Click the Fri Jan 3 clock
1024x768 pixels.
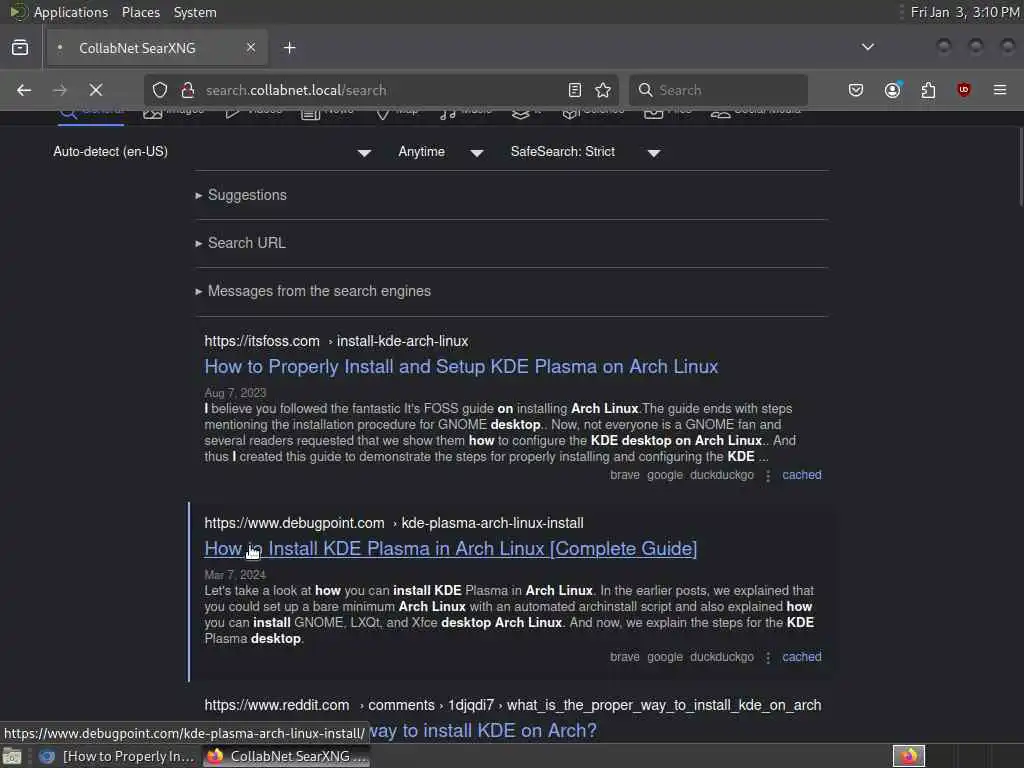tap(965, 12)
